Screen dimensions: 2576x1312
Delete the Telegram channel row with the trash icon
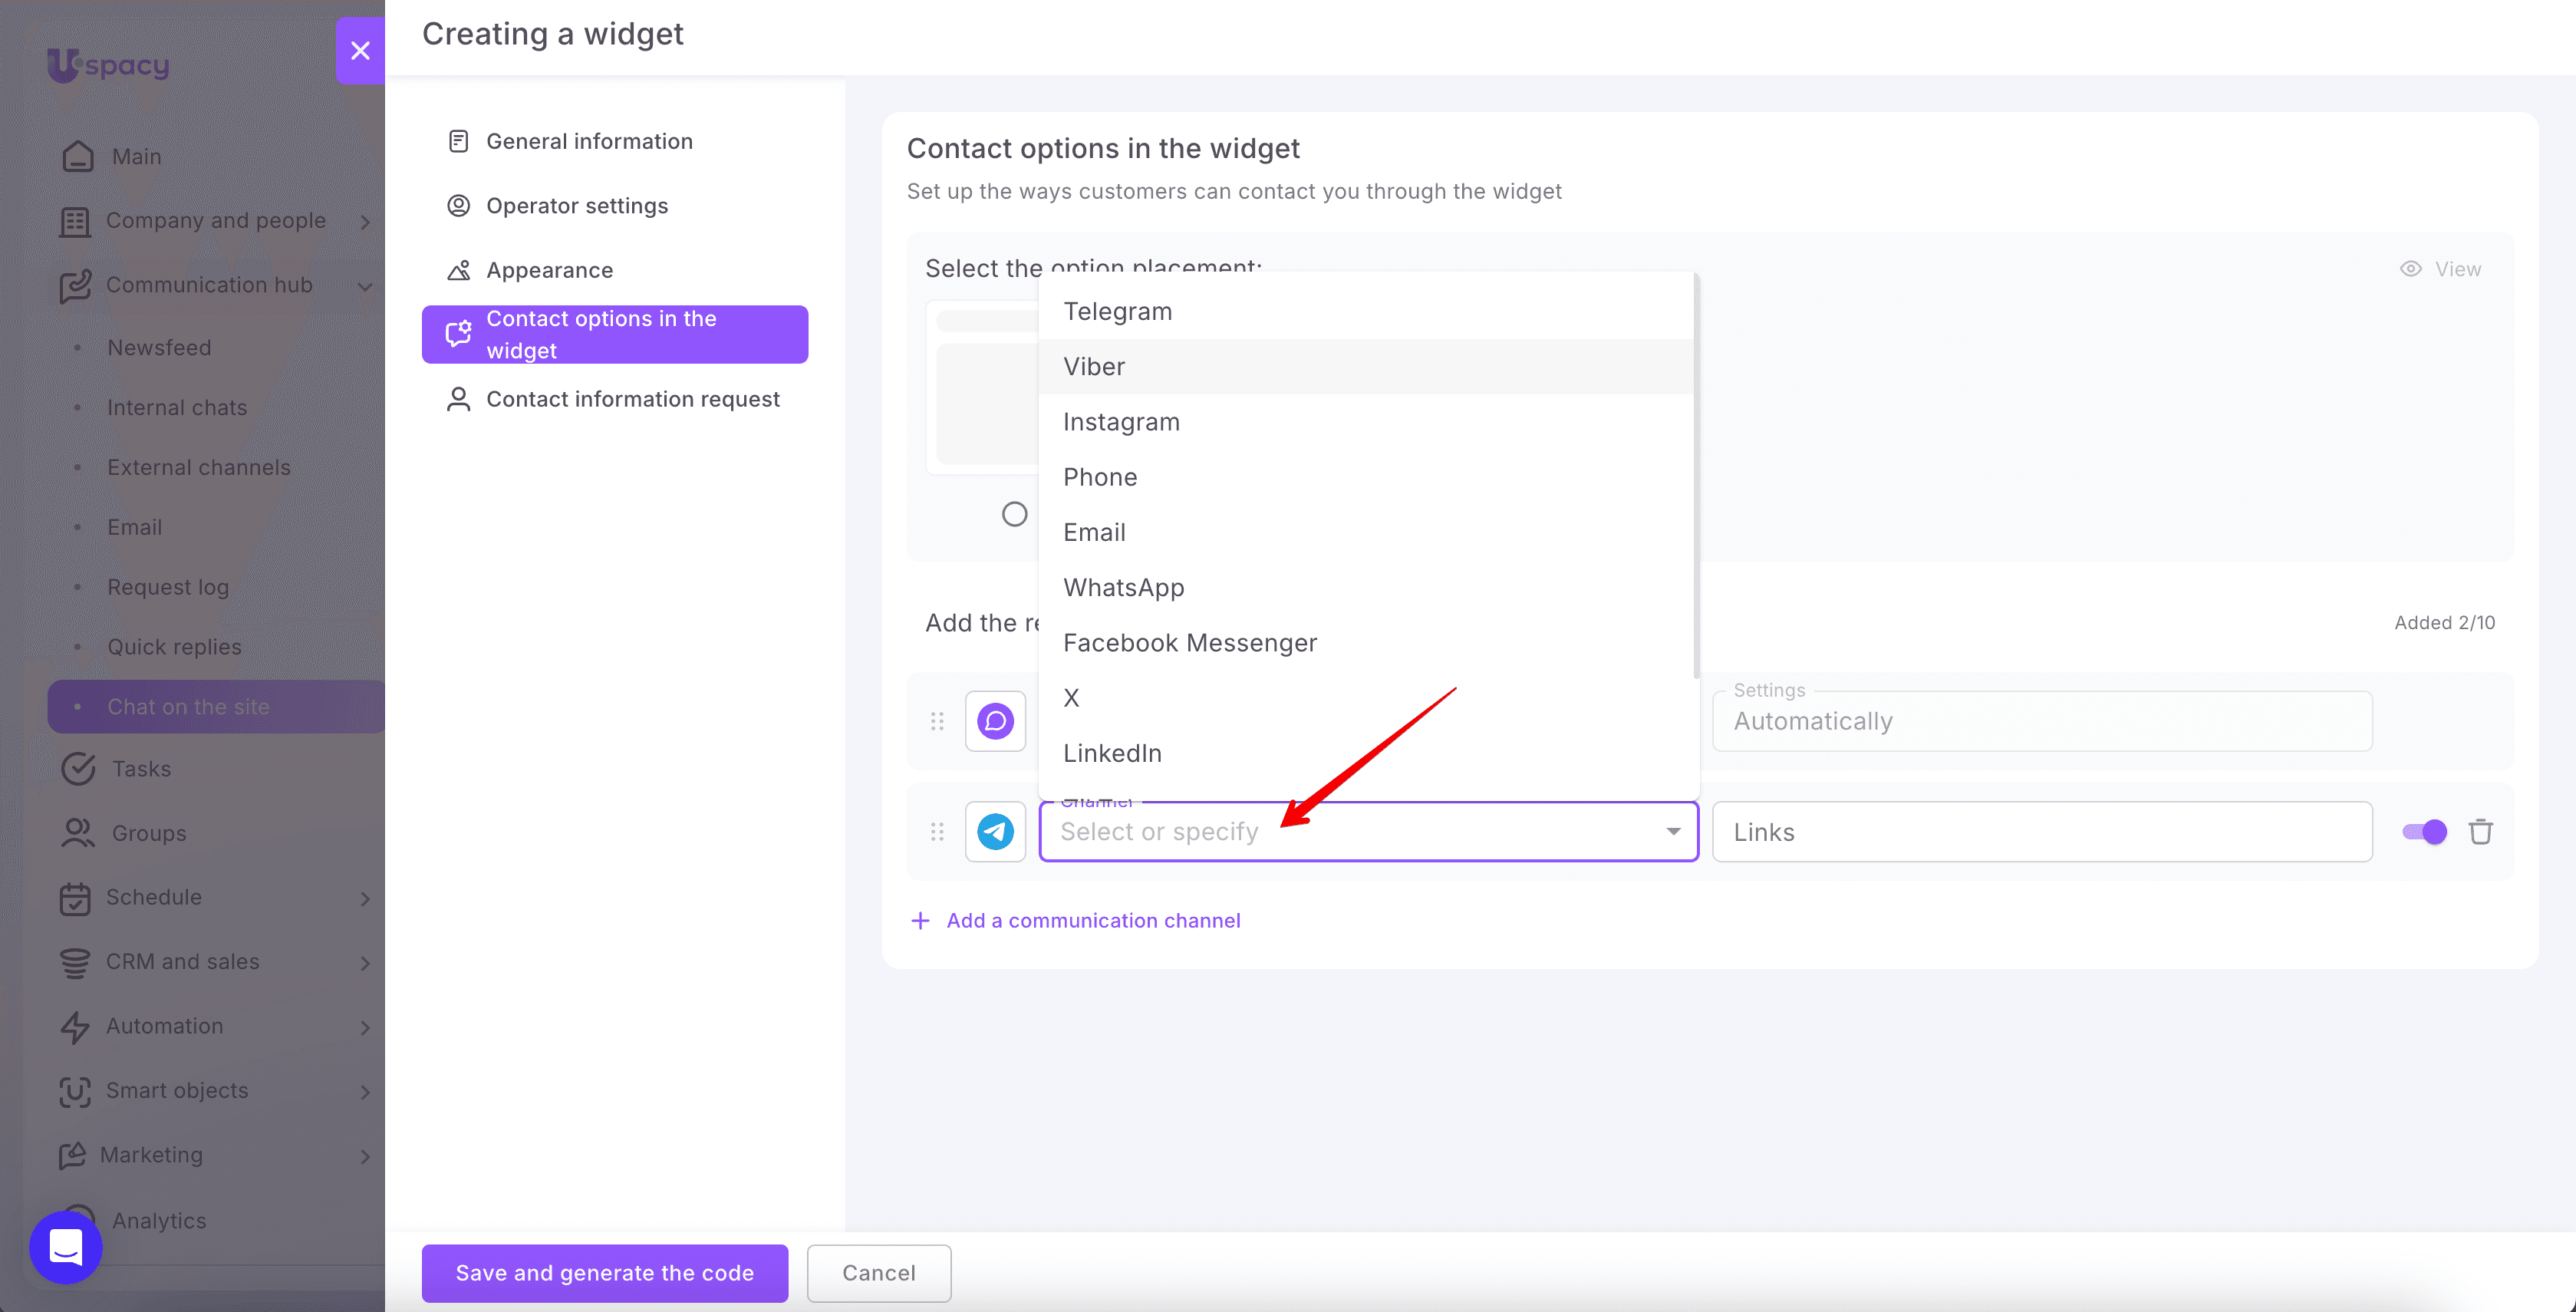pyautogui.click(x=2480, y=832)
